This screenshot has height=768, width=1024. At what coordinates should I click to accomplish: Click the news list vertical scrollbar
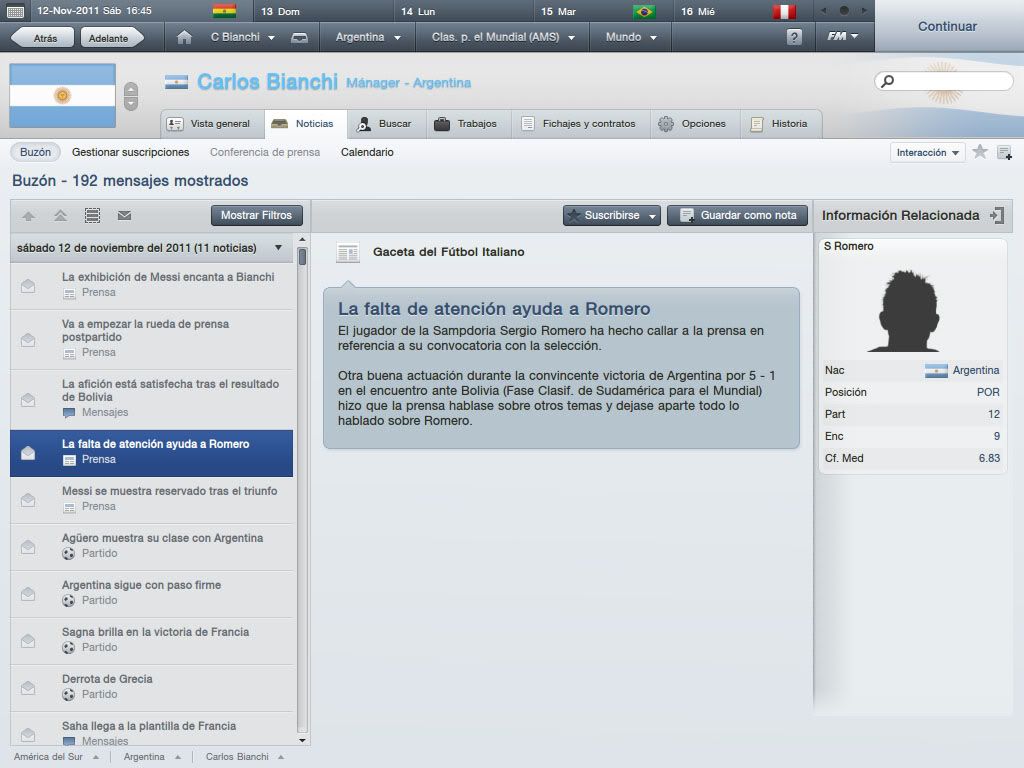click(302, 490)
